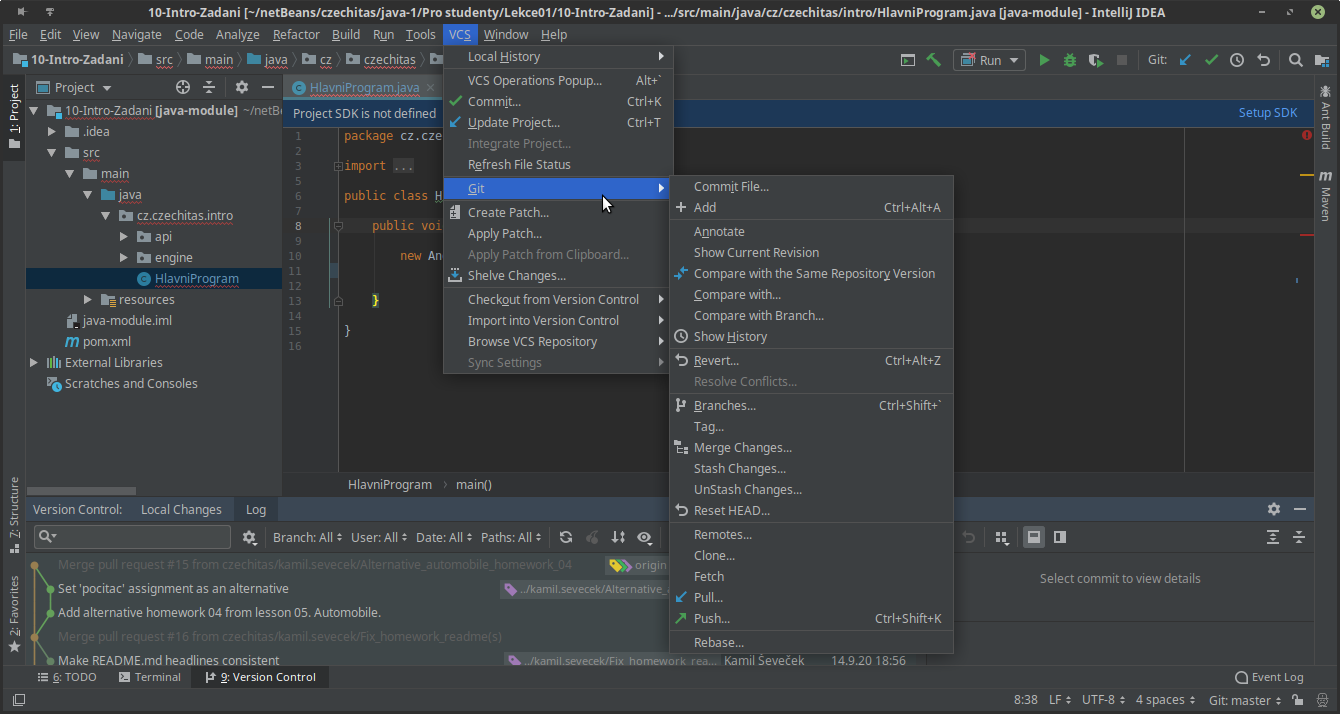Expand the resources folder in project tree
The height and width of the screenshot is (714, 1340).
(x=88, y=299)
